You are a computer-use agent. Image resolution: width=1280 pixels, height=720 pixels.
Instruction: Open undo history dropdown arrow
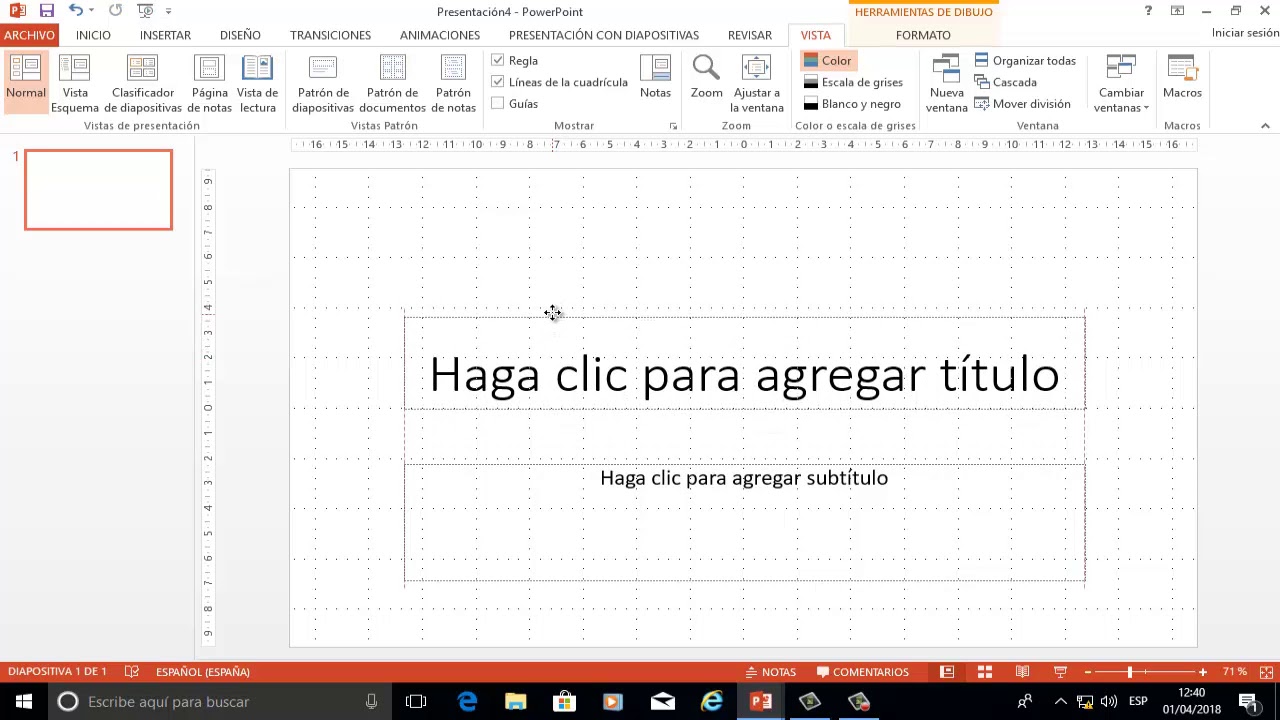coord(91,11)
